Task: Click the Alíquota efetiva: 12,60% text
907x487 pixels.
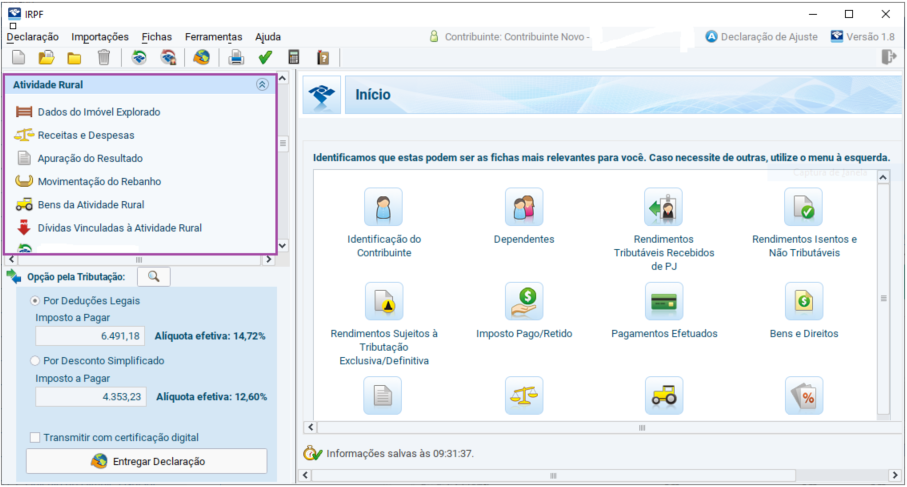Action: coord(212,397)
